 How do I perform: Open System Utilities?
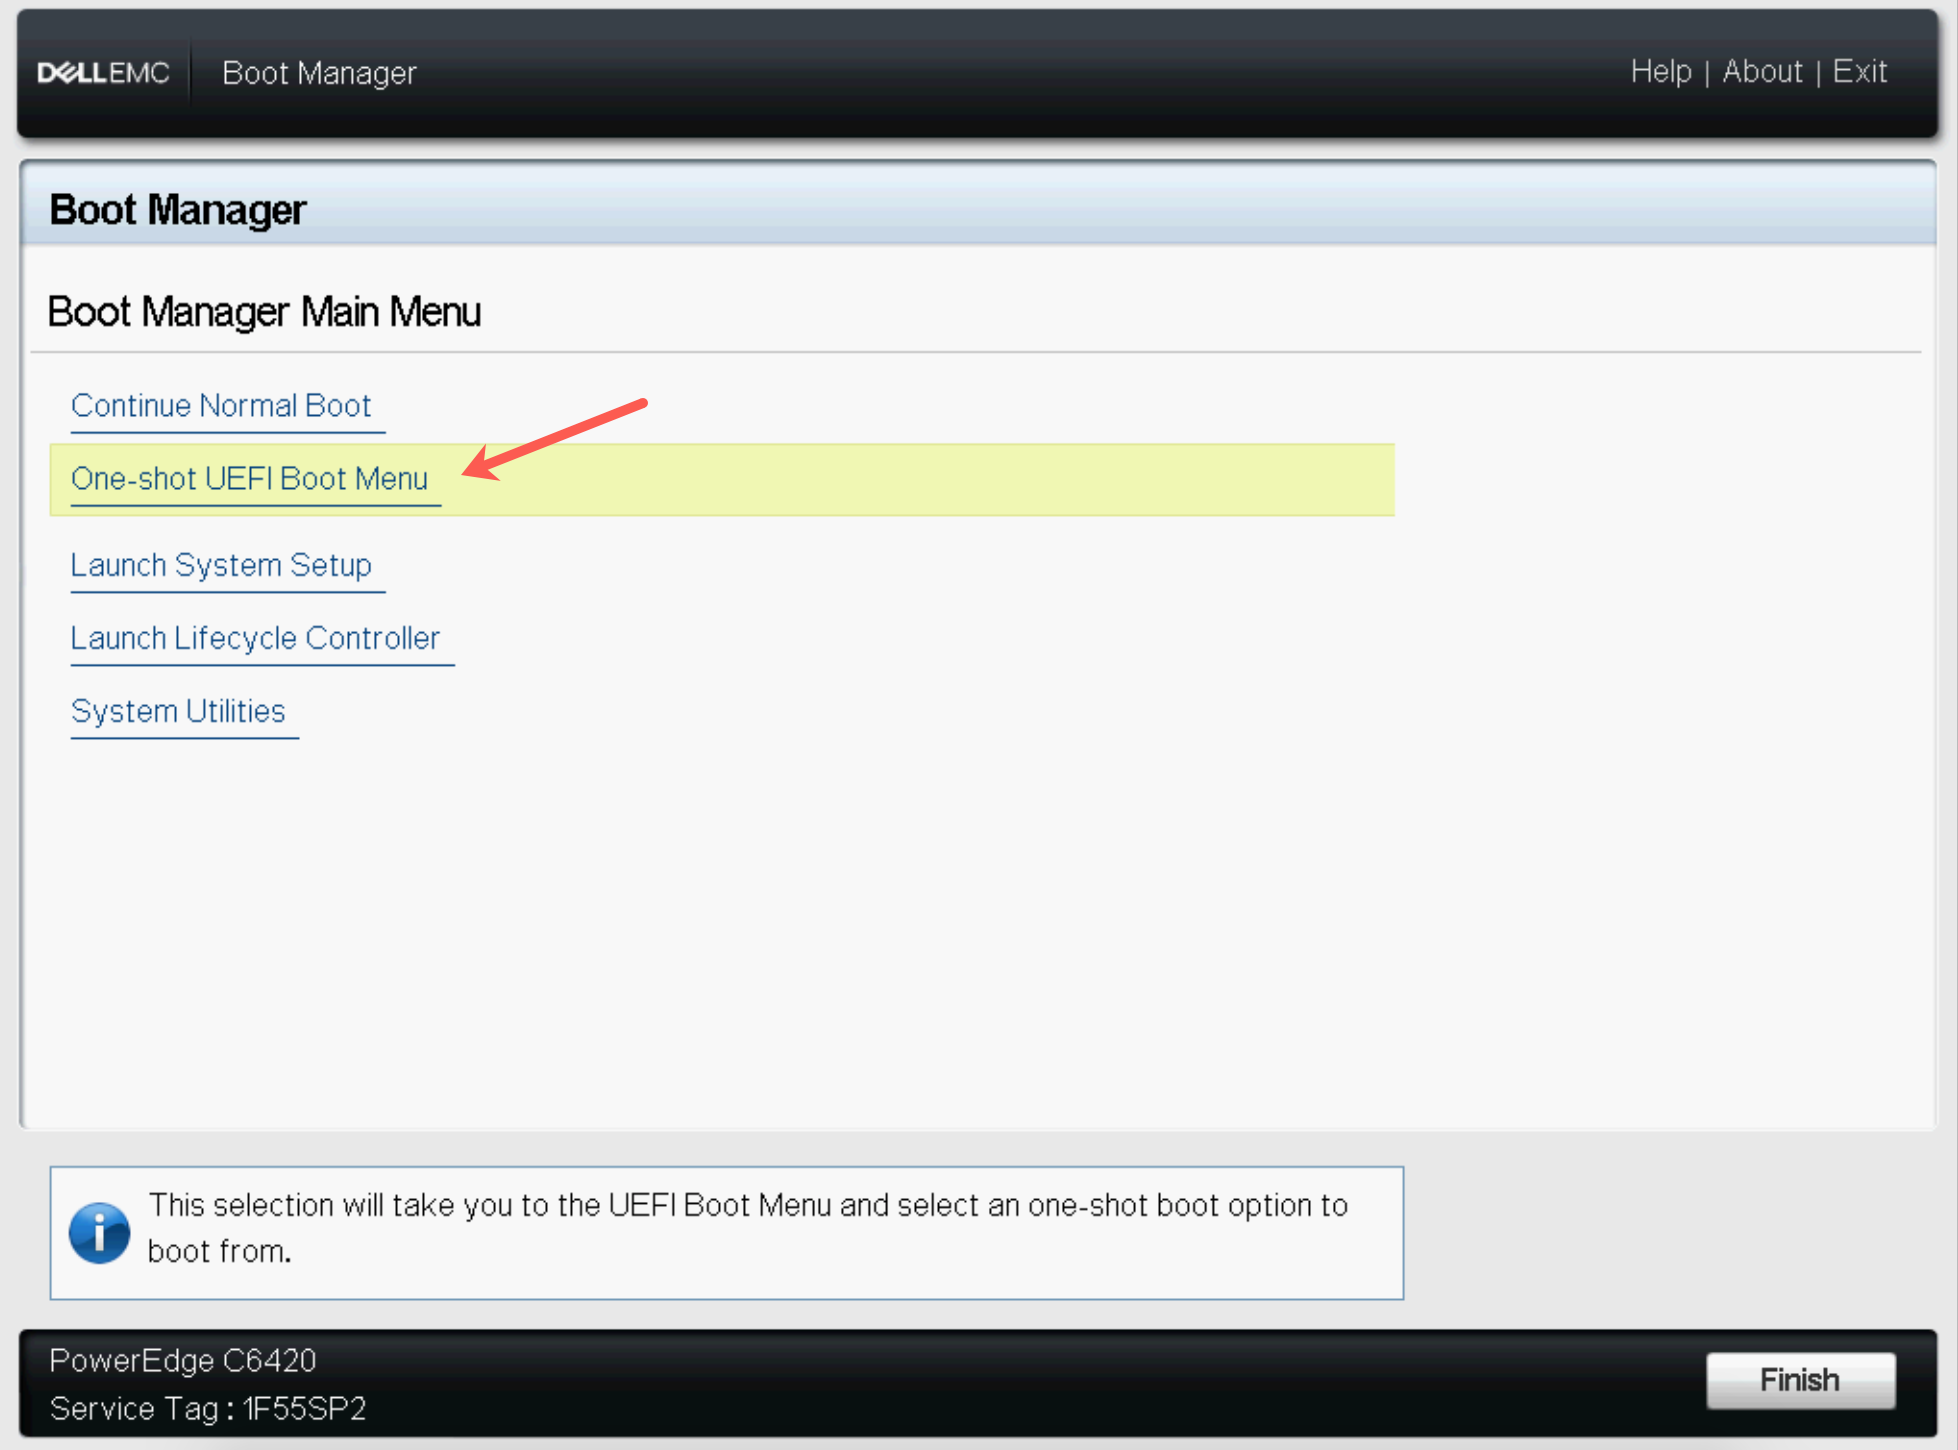tap(178, 712)
